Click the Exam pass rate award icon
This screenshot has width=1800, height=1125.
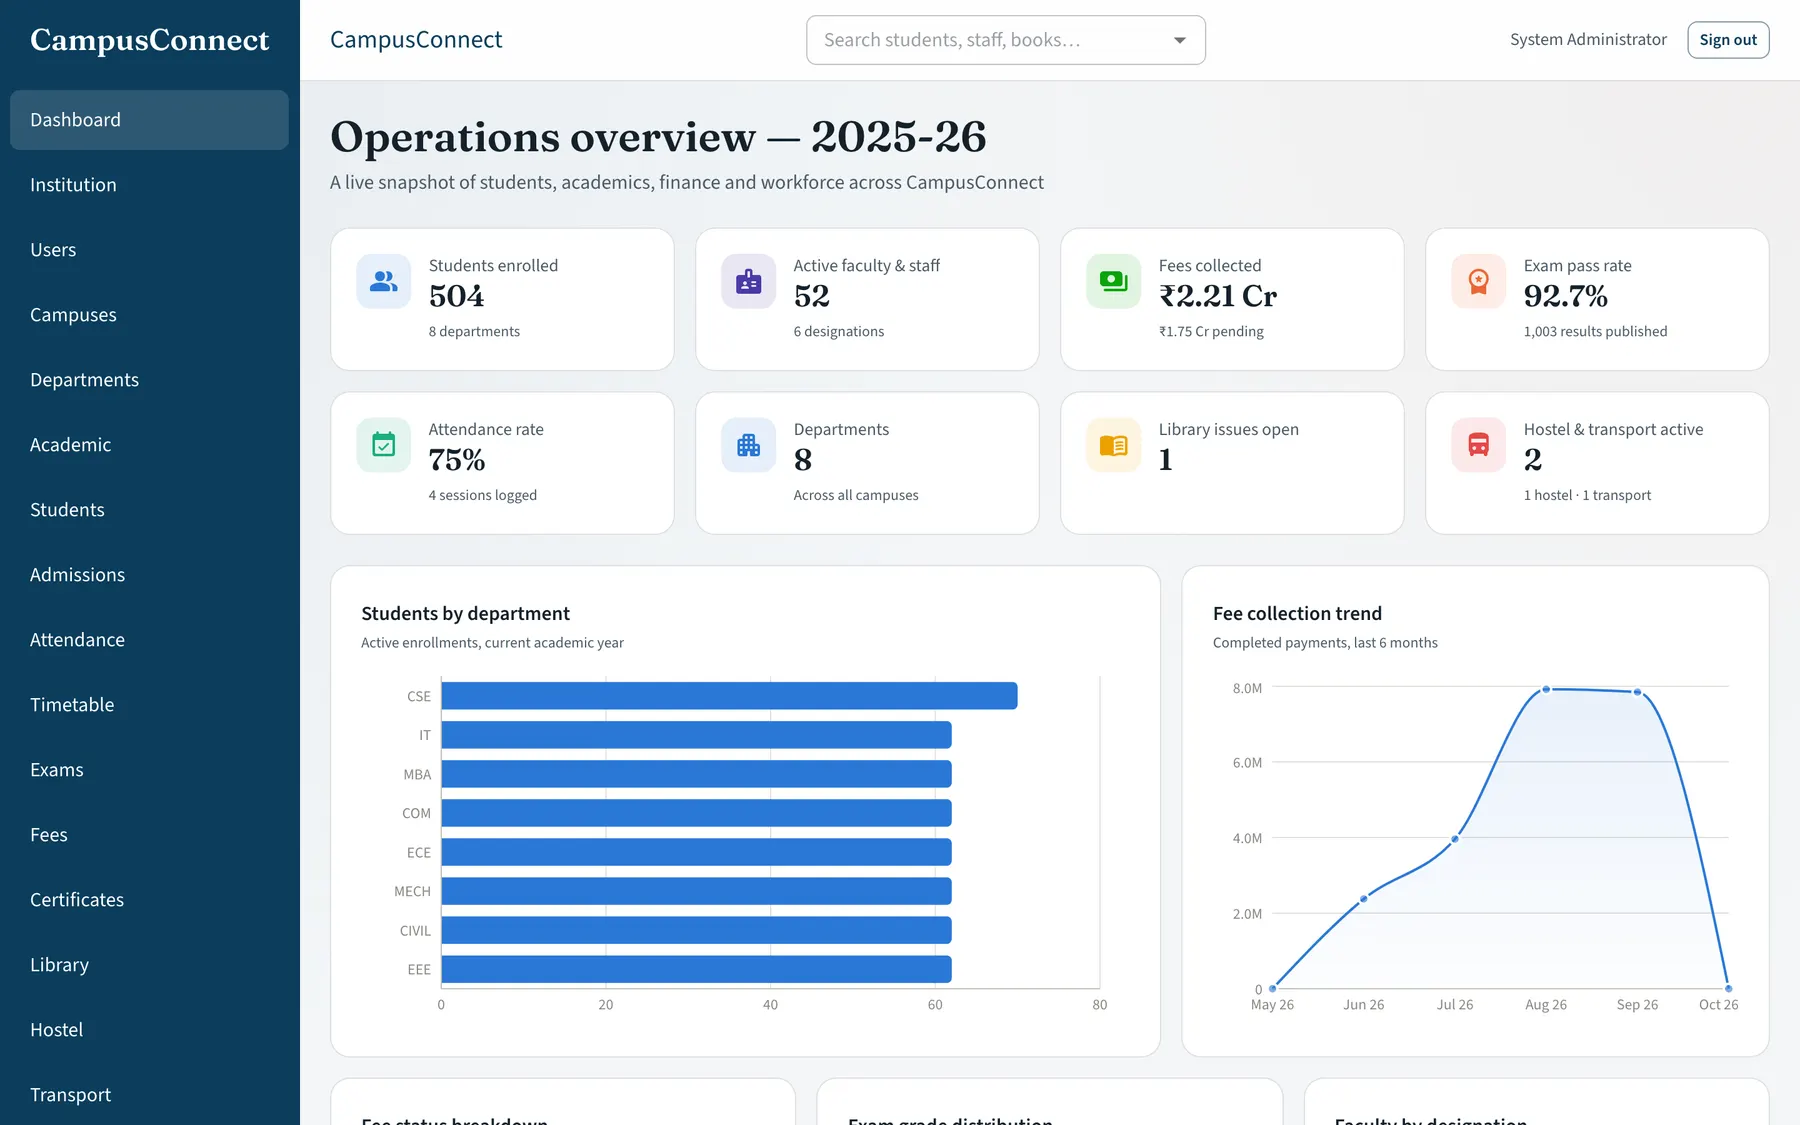point(1478,282)
